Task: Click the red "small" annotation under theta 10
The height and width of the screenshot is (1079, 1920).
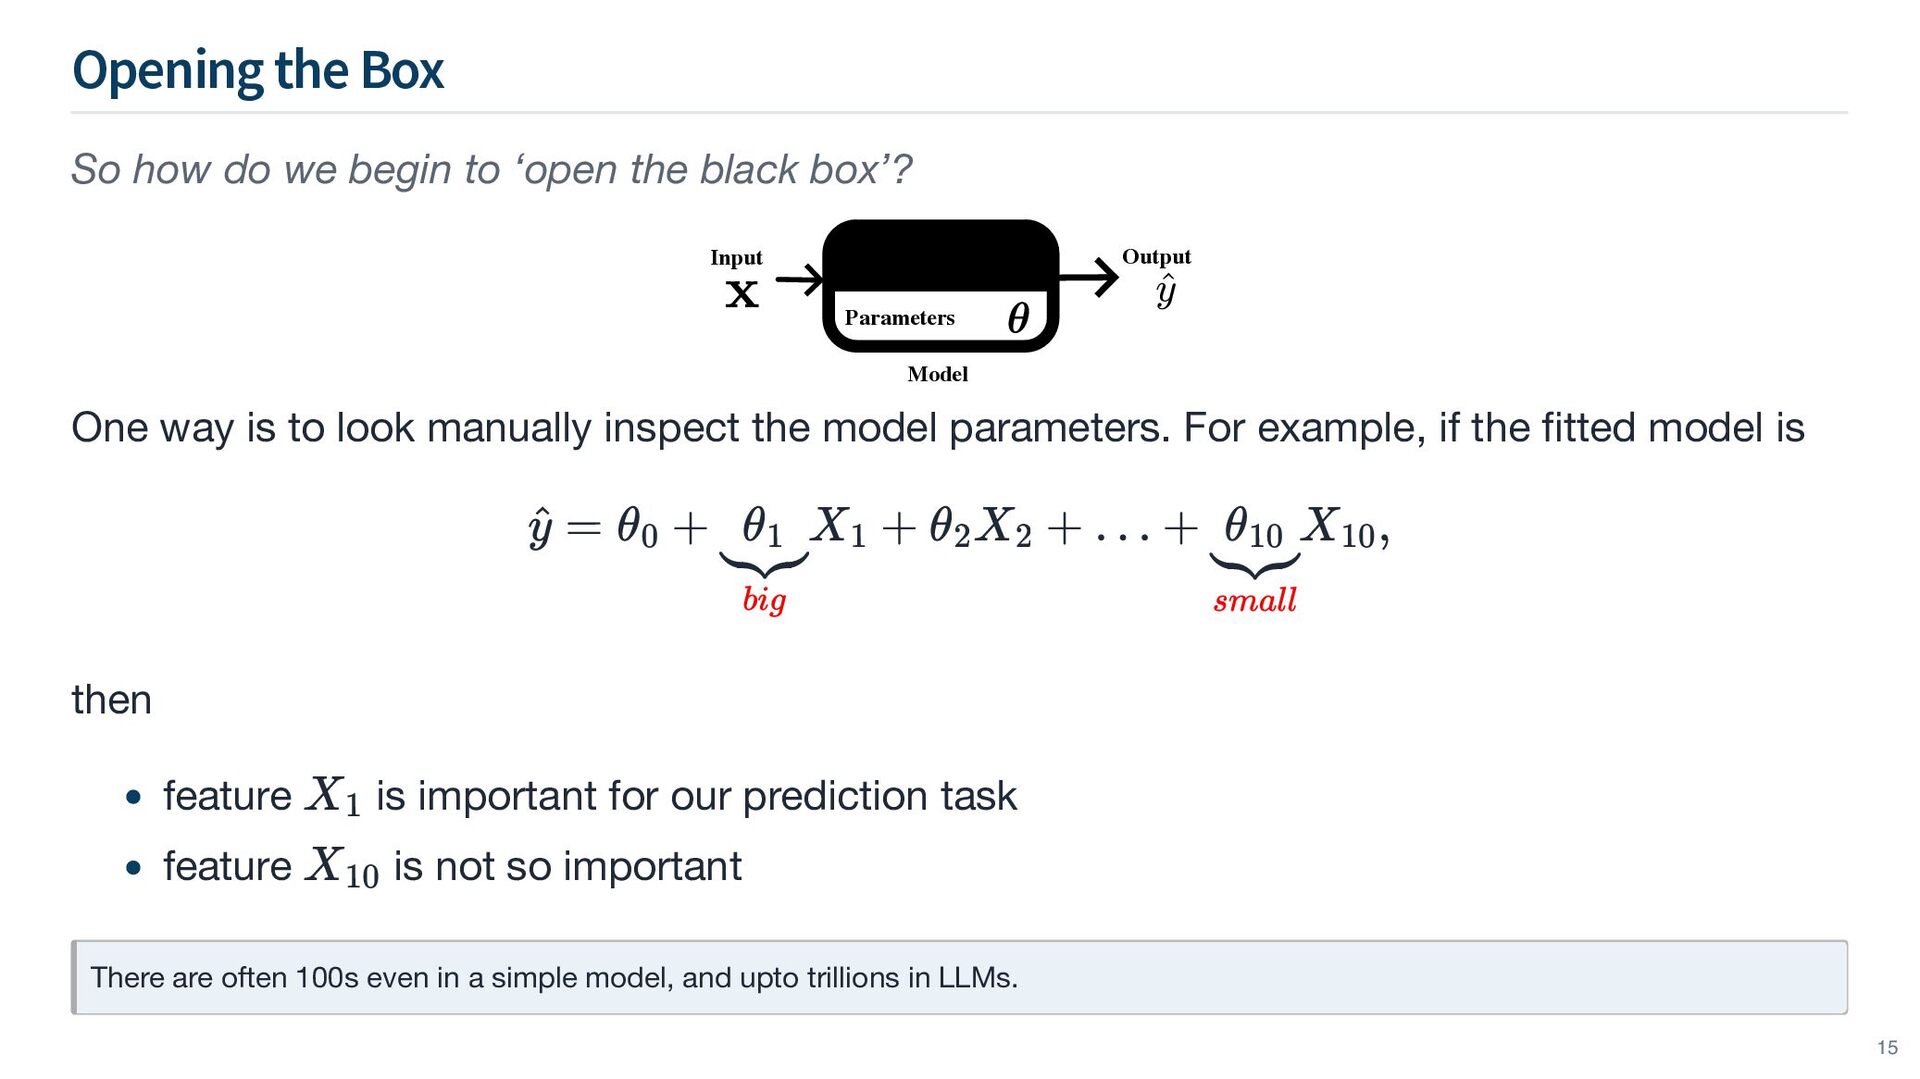Action: (1255, 600)
